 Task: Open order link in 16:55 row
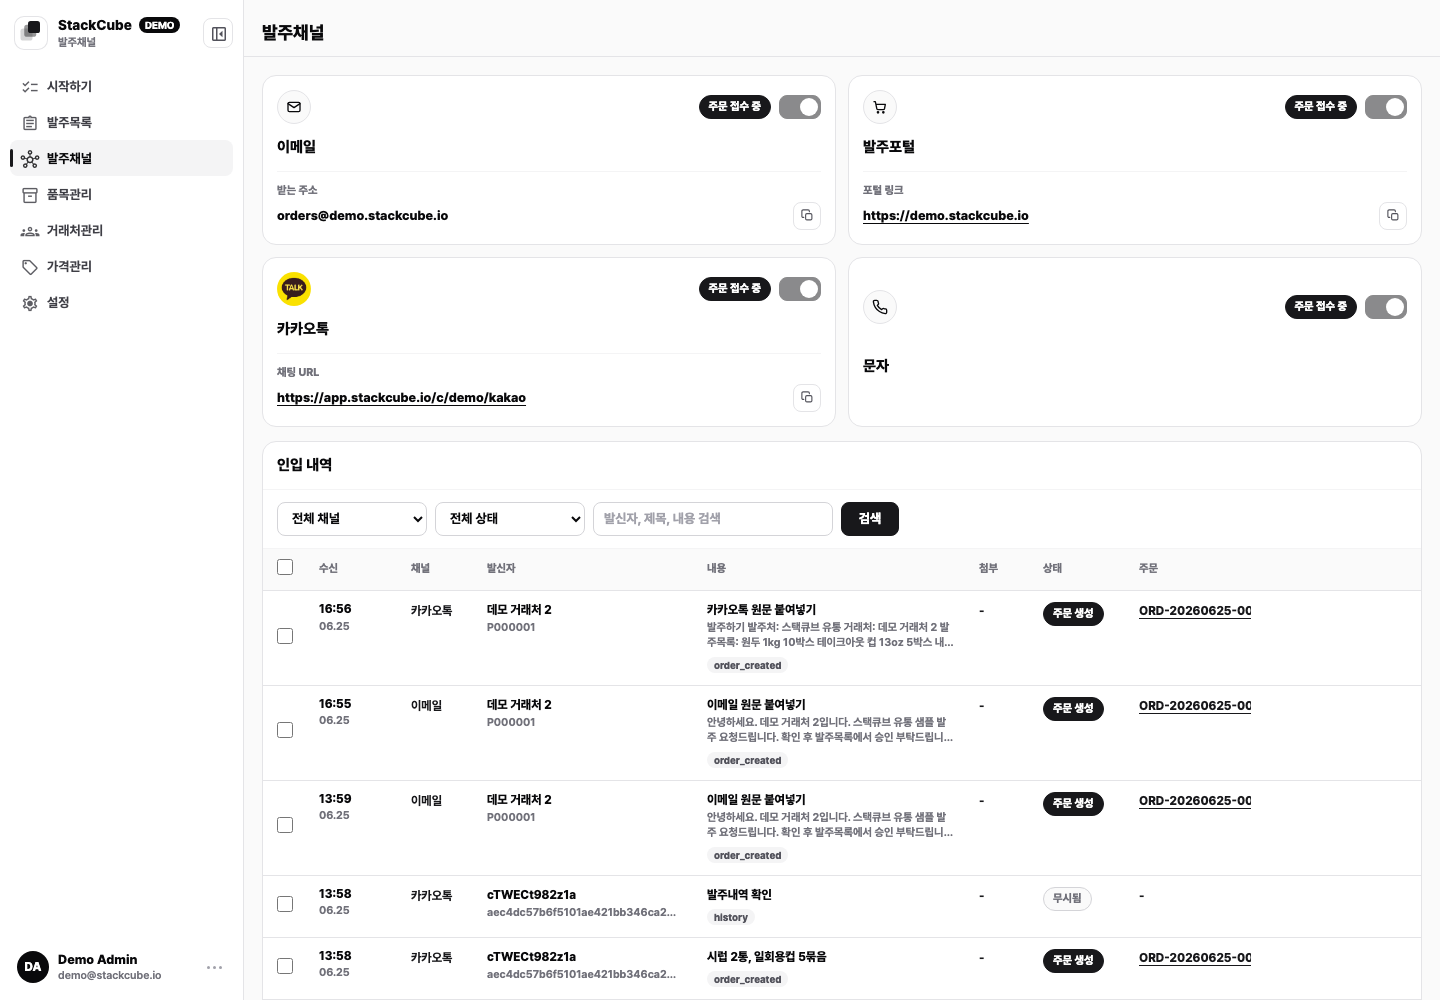[x=1195, y=706]
